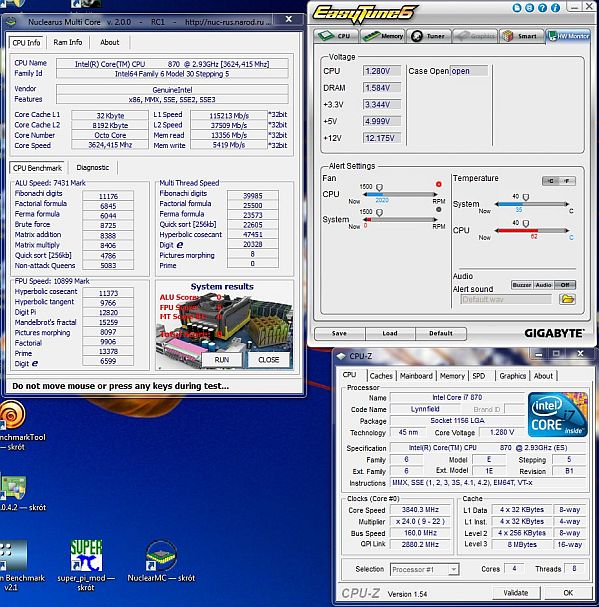This screenshot has height=607, width=599.
Task: Click the Case Open status field
Action: (x=469, y=71)
